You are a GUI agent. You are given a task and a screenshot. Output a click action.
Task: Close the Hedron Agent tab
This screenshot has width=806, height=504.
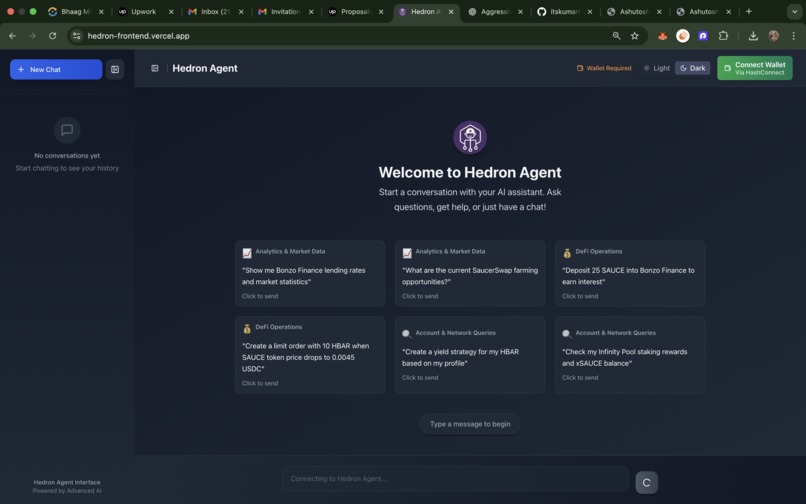[x=451, y=11]
